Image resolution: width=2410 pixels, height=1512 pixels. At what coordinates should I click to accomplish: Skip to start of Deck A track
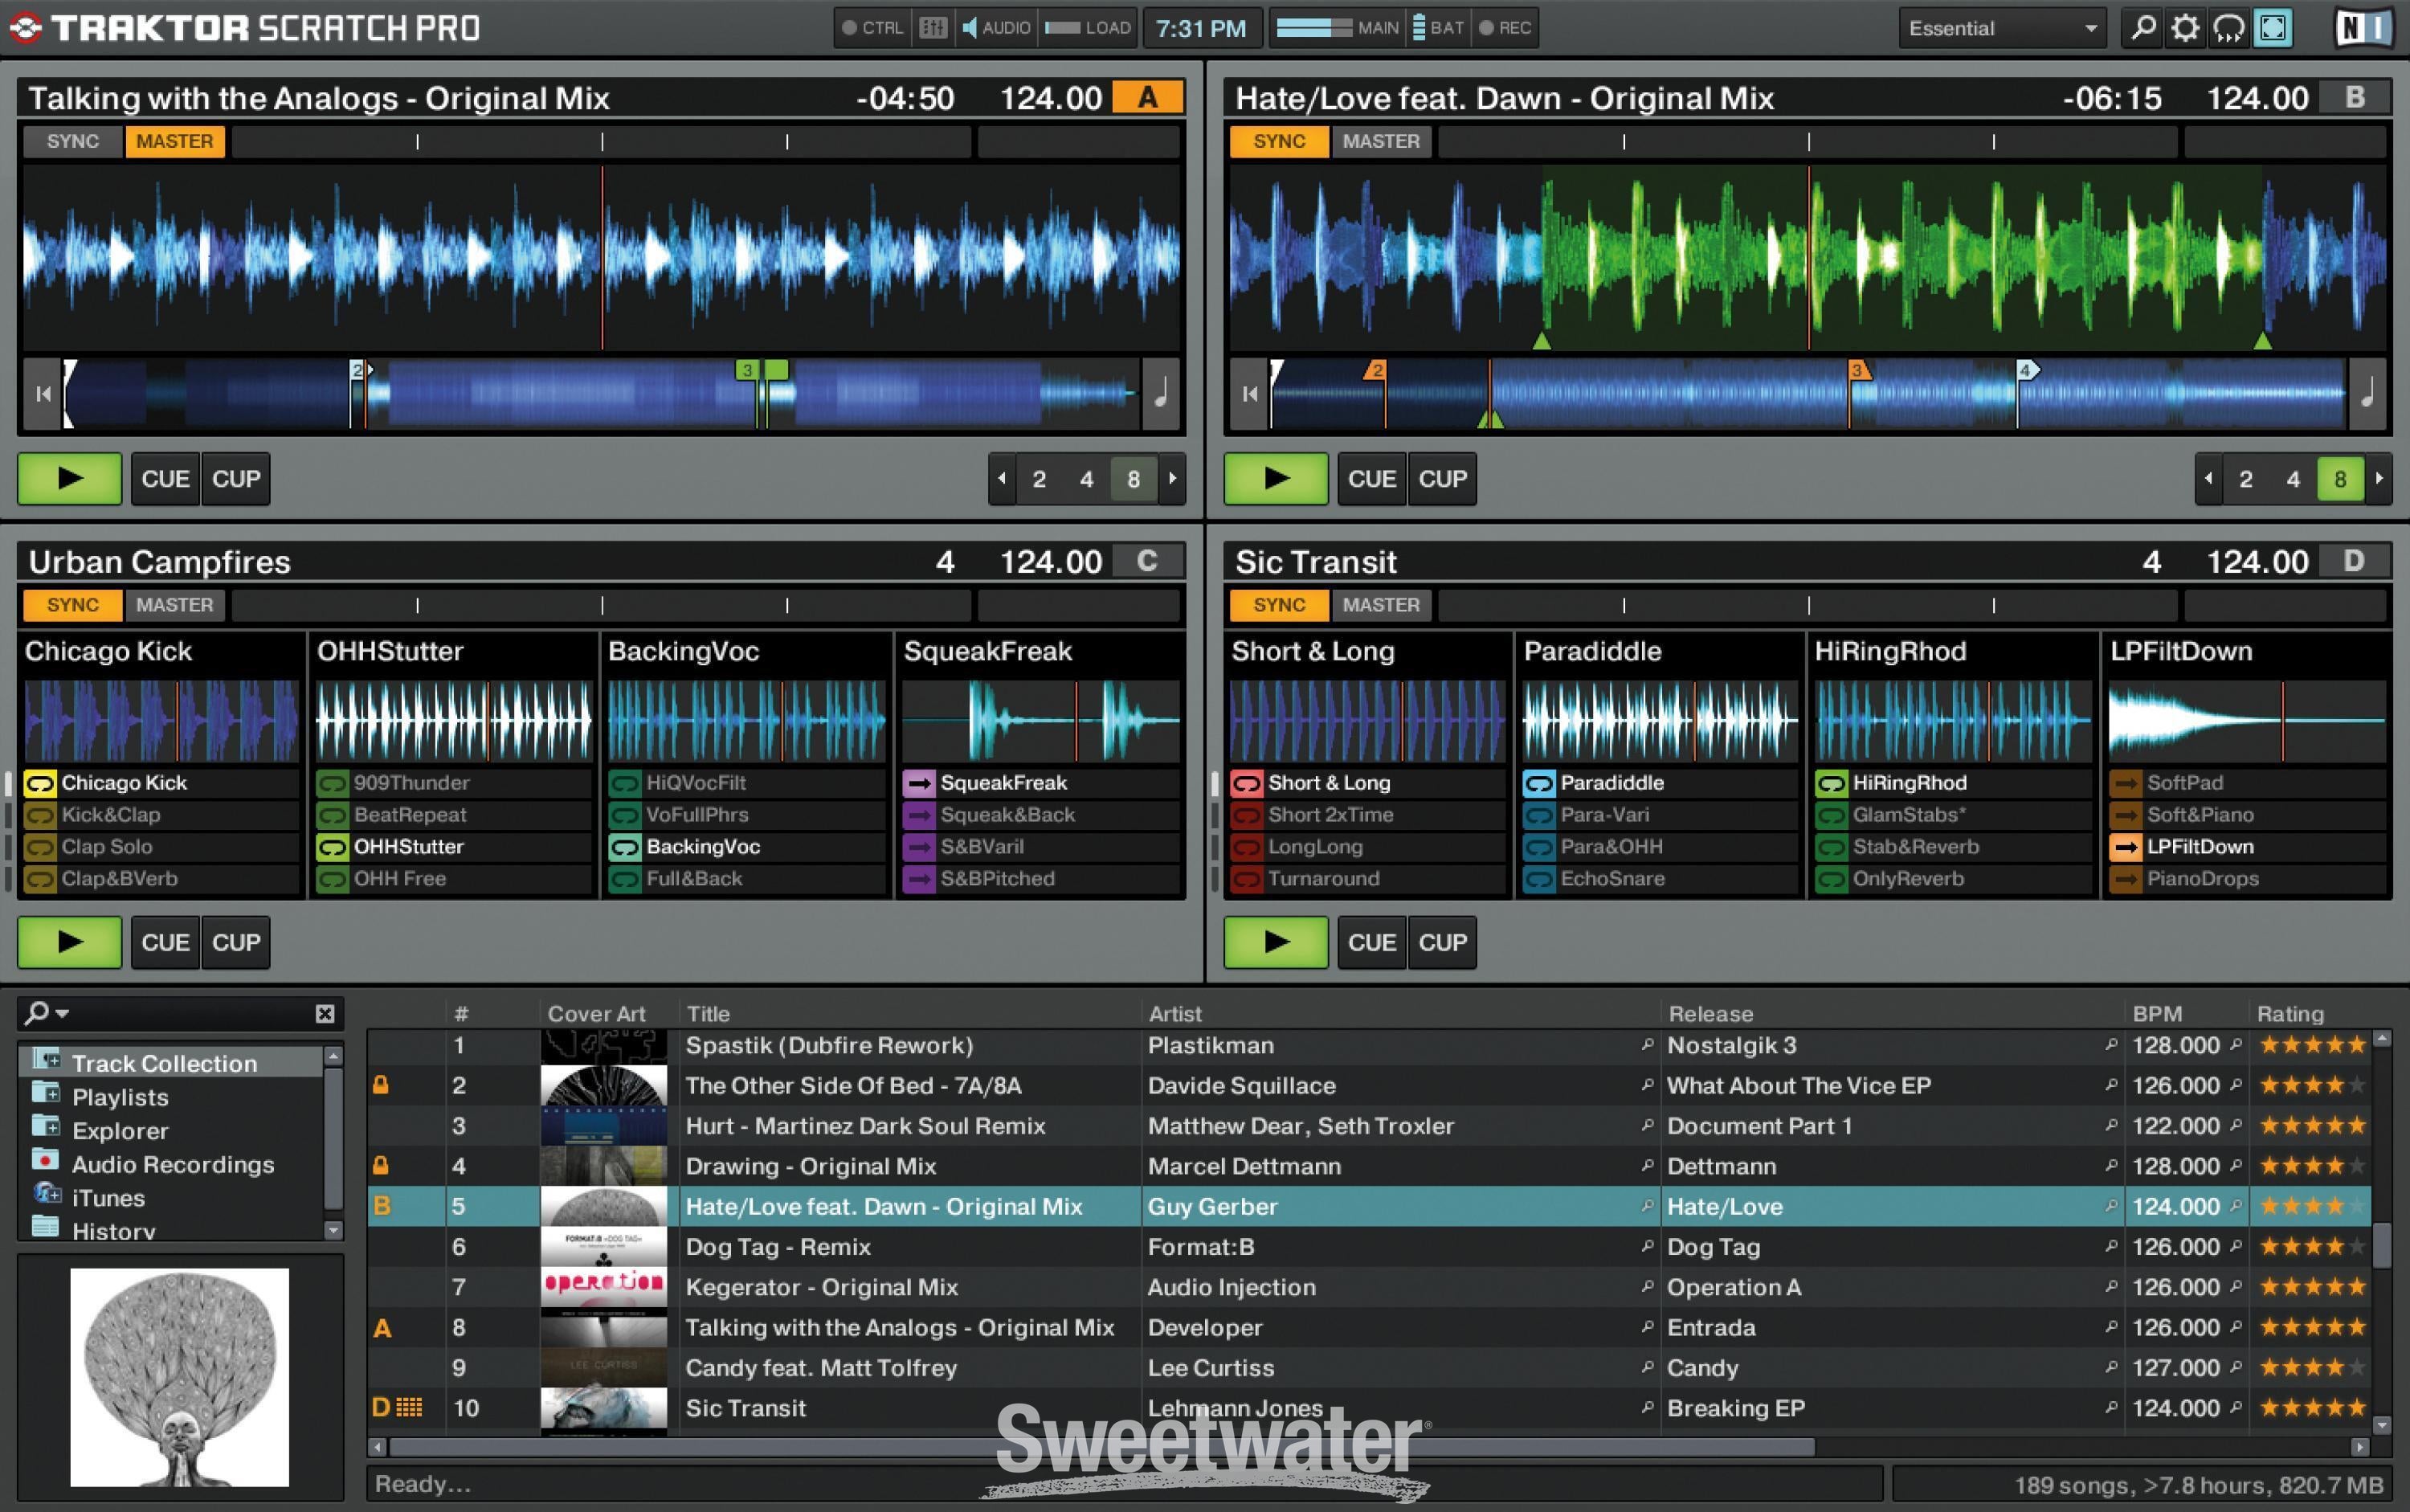coord(42,394)
